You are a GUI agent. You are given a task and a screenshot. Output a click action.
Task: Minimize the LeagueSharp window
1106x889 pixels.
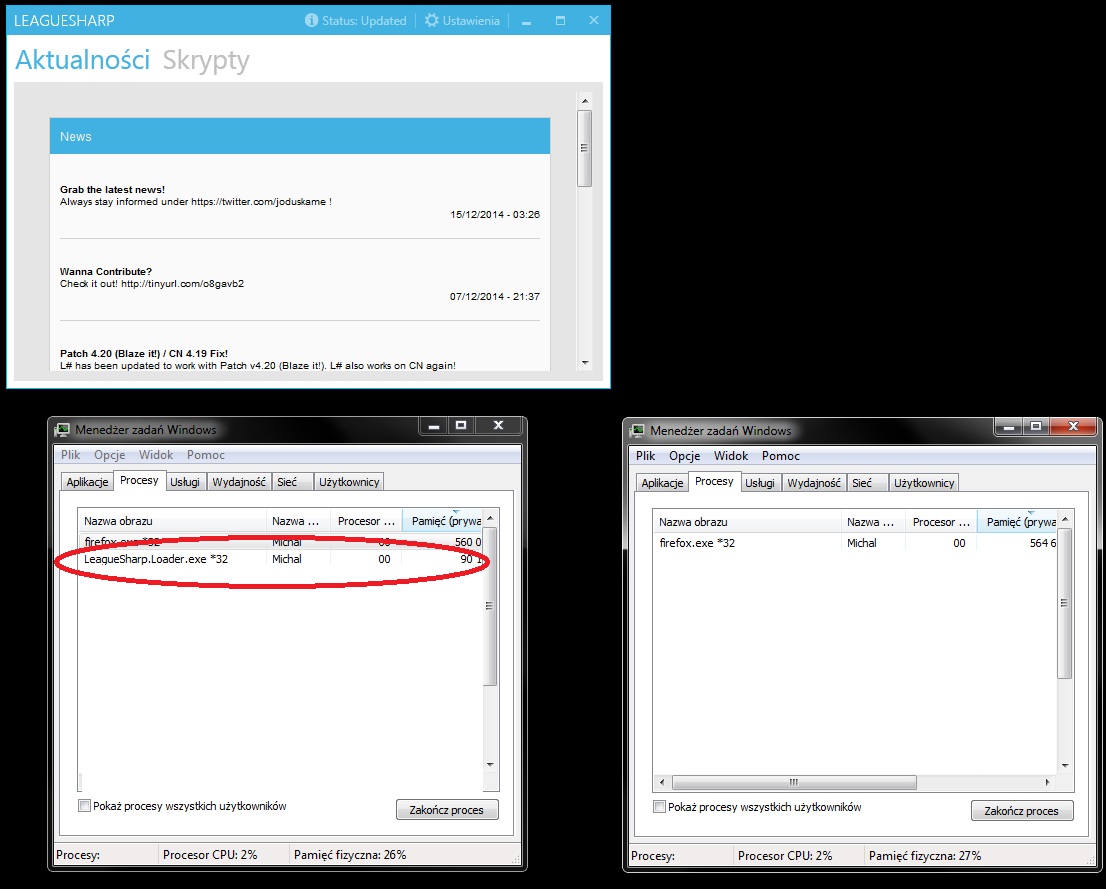pyautogui.click(x=526, y=21)
